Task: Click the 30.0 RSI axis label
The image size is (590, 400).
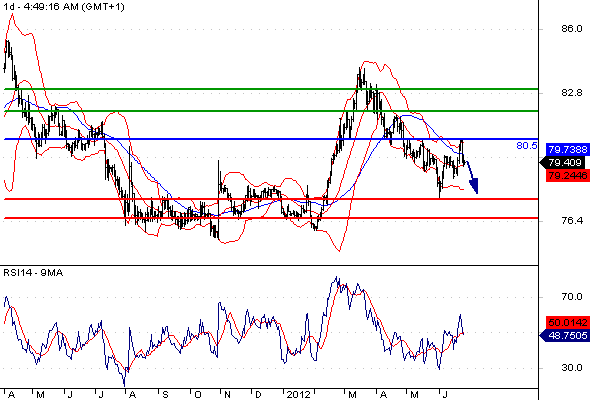Action: click(x=572, y=368)
